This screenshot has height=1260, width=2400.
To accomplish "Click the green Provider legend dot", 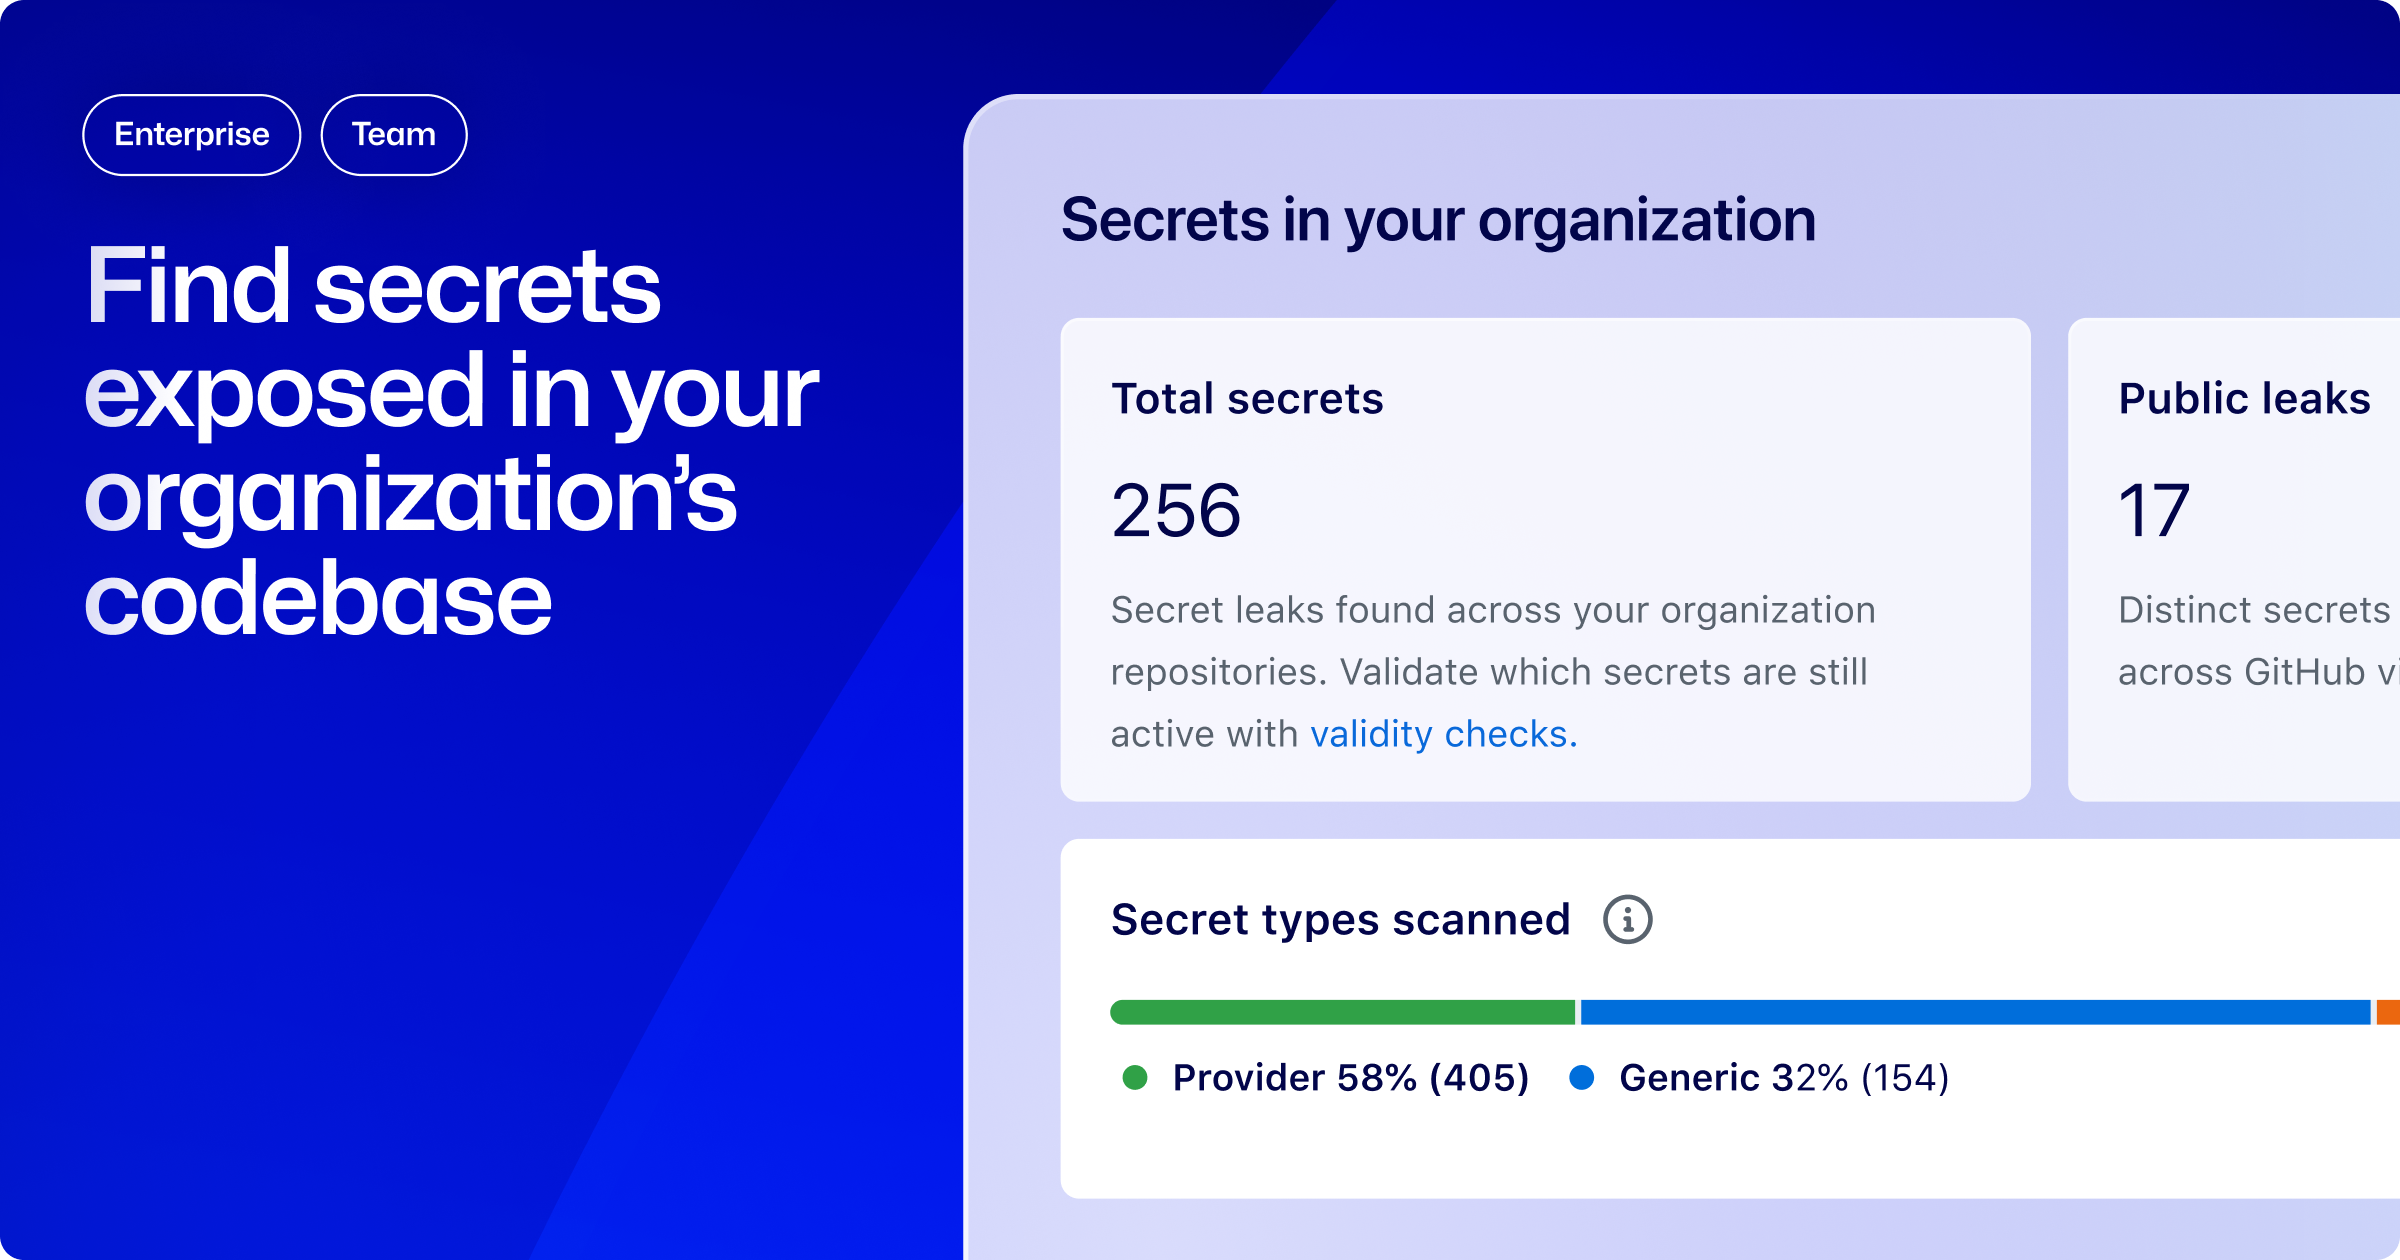I will (1135, 1077).
